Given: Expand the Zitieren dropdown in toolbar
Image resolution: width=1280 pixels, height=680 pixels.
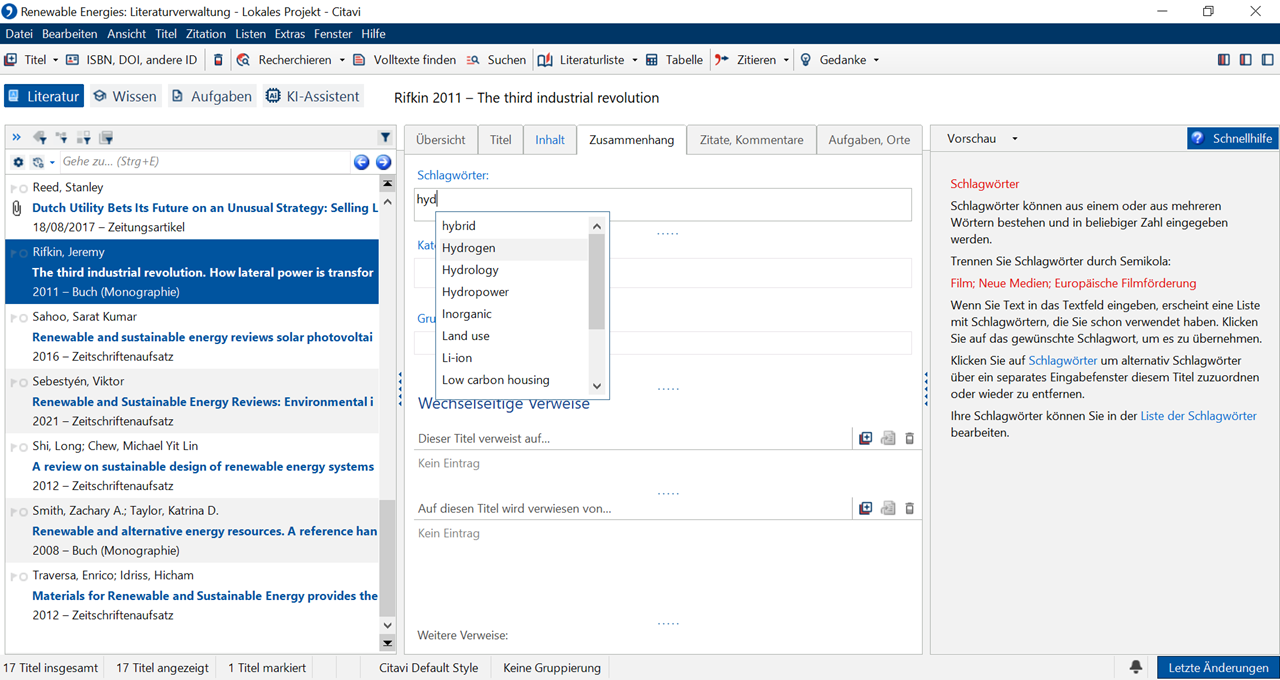Looking at the screenshot, I should [786, 60].
